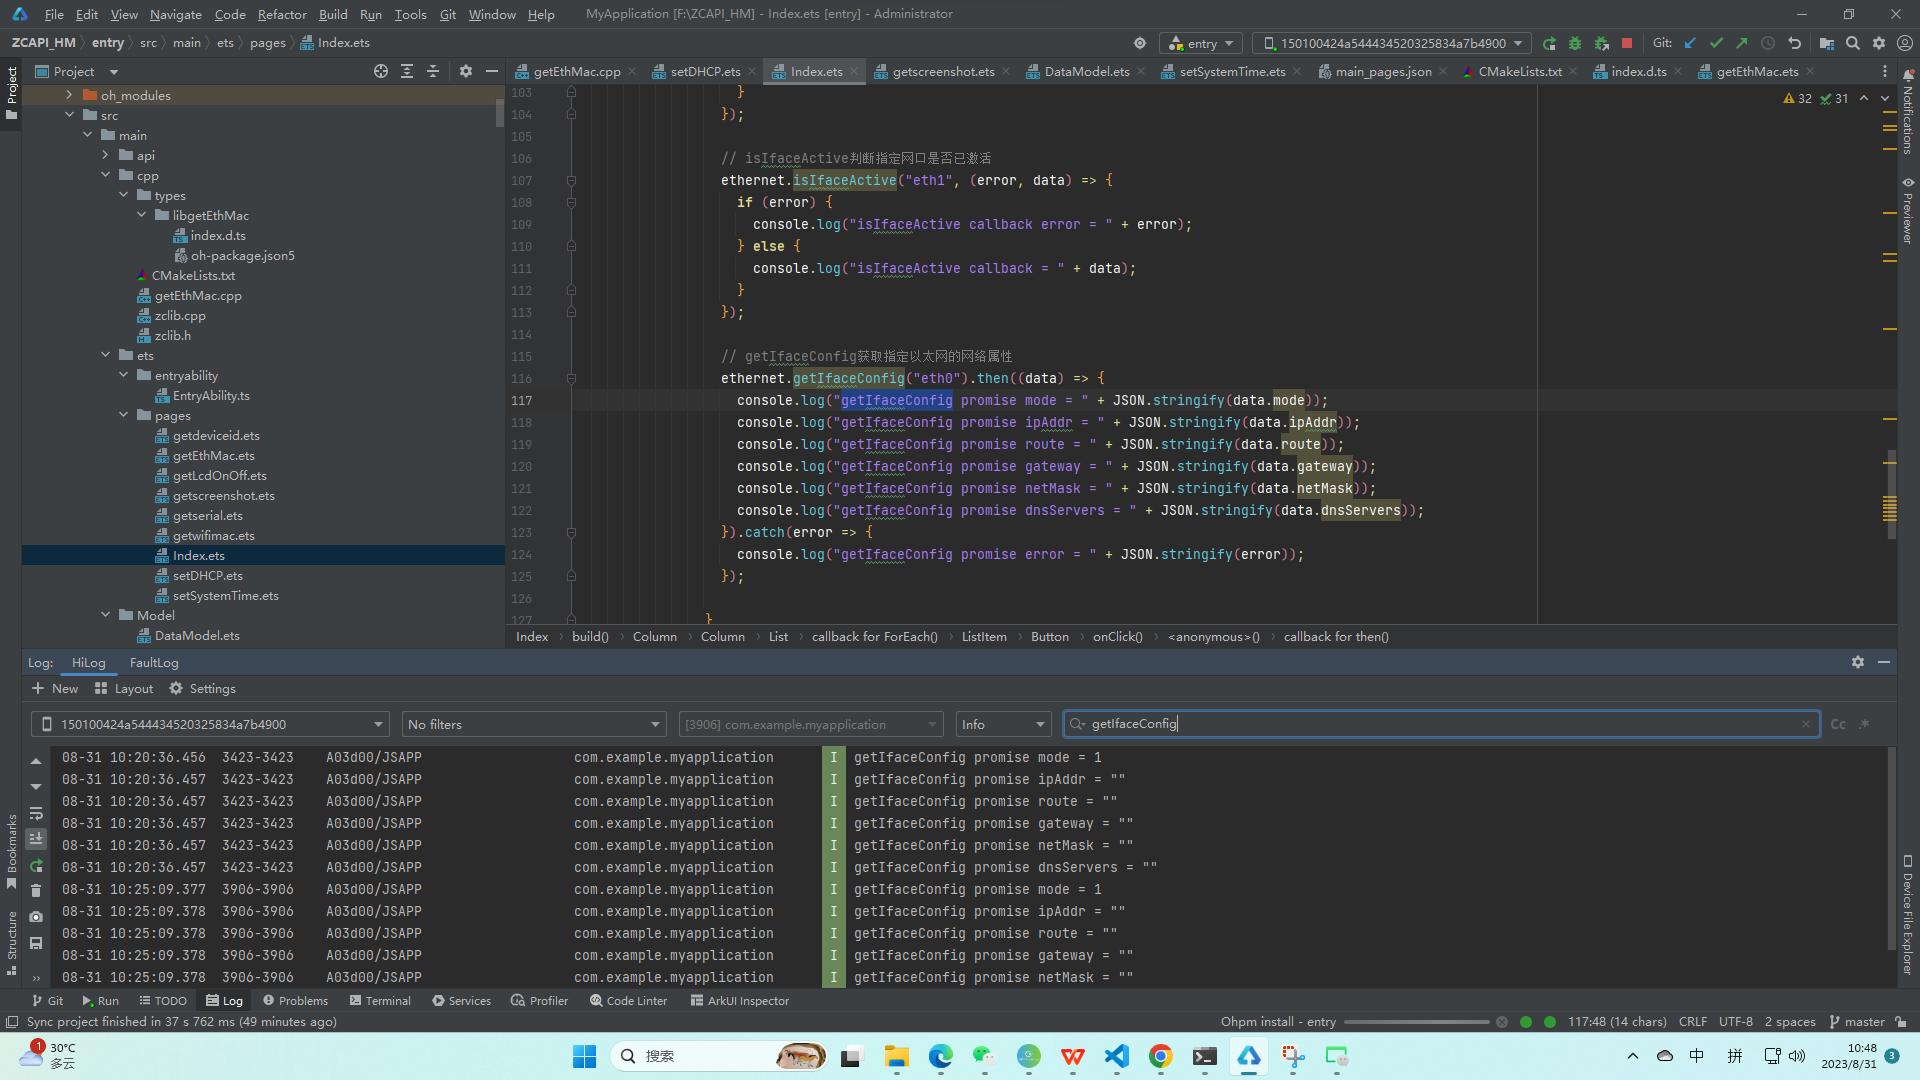
Task: Collapse all nodes in Project panel
Action: click(x=433, y=71)
